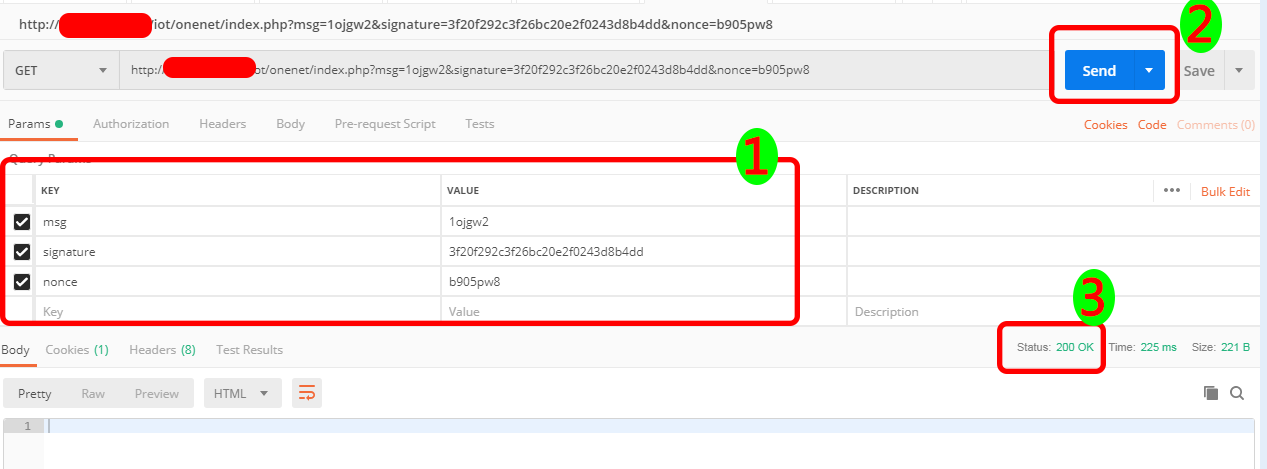Click the msg key cell
The width and height of the screenshot is (1267, 469).
tap(238, 222)
